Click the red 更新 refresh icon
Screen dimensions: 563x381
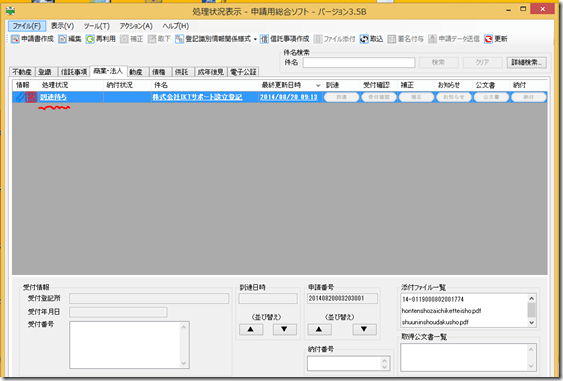488,39
